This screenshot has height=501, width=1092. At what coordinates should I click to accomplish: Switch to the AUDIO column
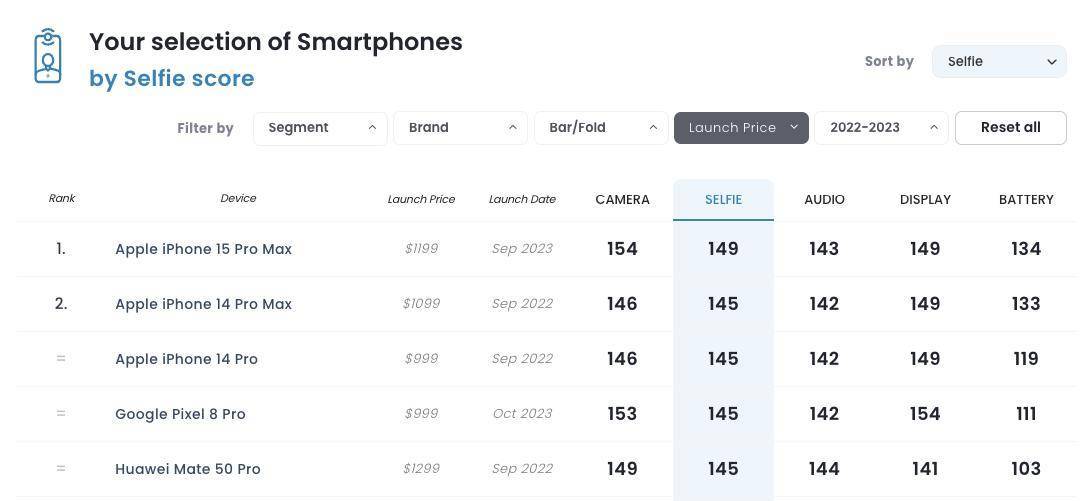click(824, 200)
